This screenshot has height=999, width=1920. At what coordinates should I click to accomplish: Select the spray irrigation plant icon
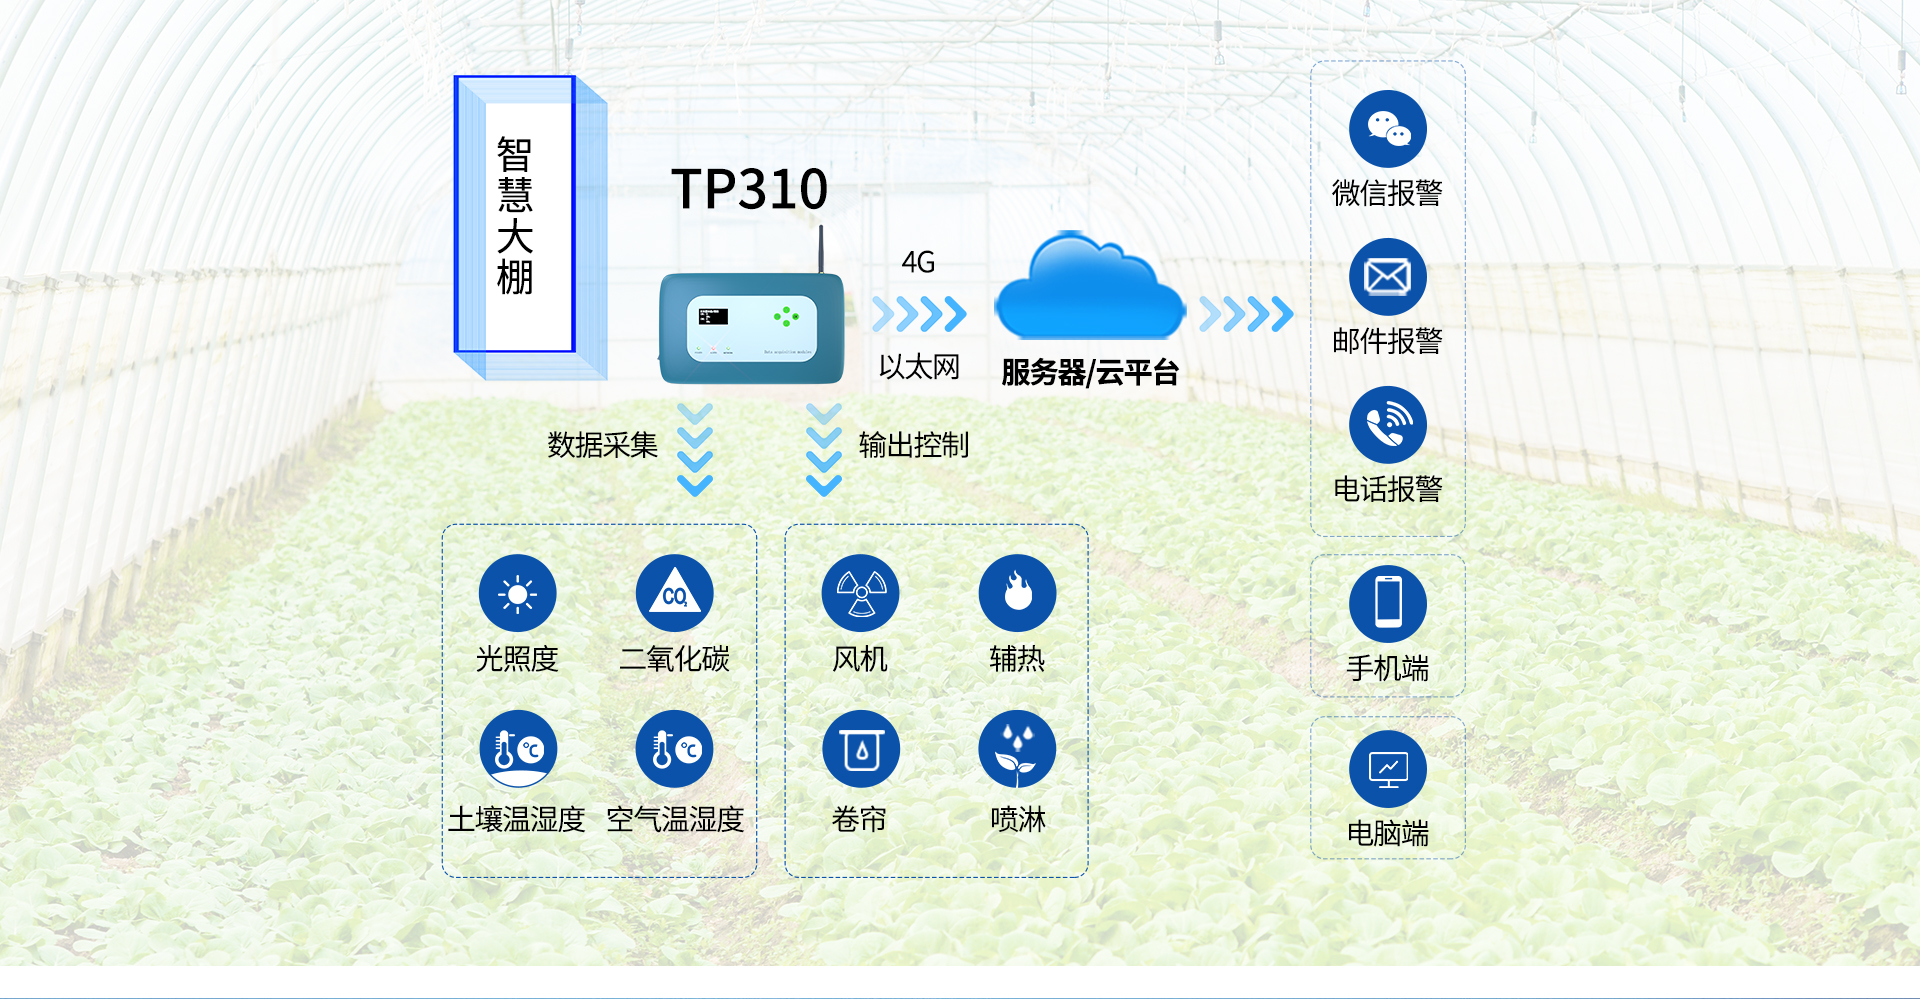[x=1017, y=749]
